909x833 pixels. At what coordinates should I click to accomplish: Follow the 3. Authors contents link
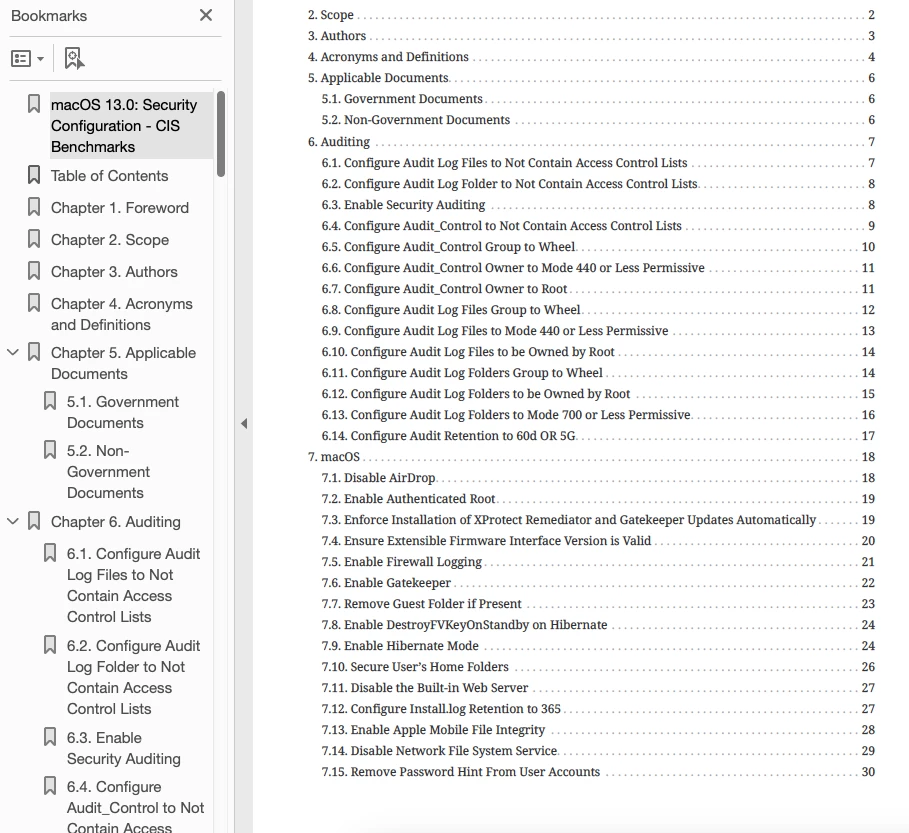click(337, 36)
